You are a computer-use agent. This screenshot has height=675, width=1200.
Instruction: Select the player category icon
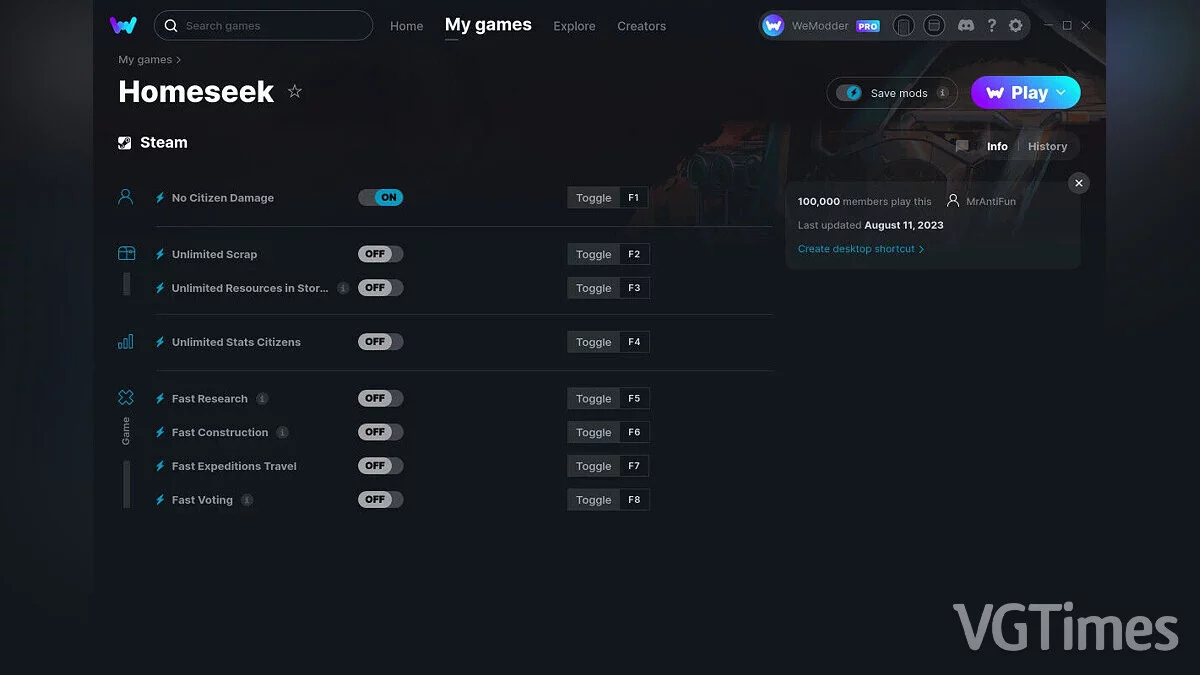[x=125, y=197]
